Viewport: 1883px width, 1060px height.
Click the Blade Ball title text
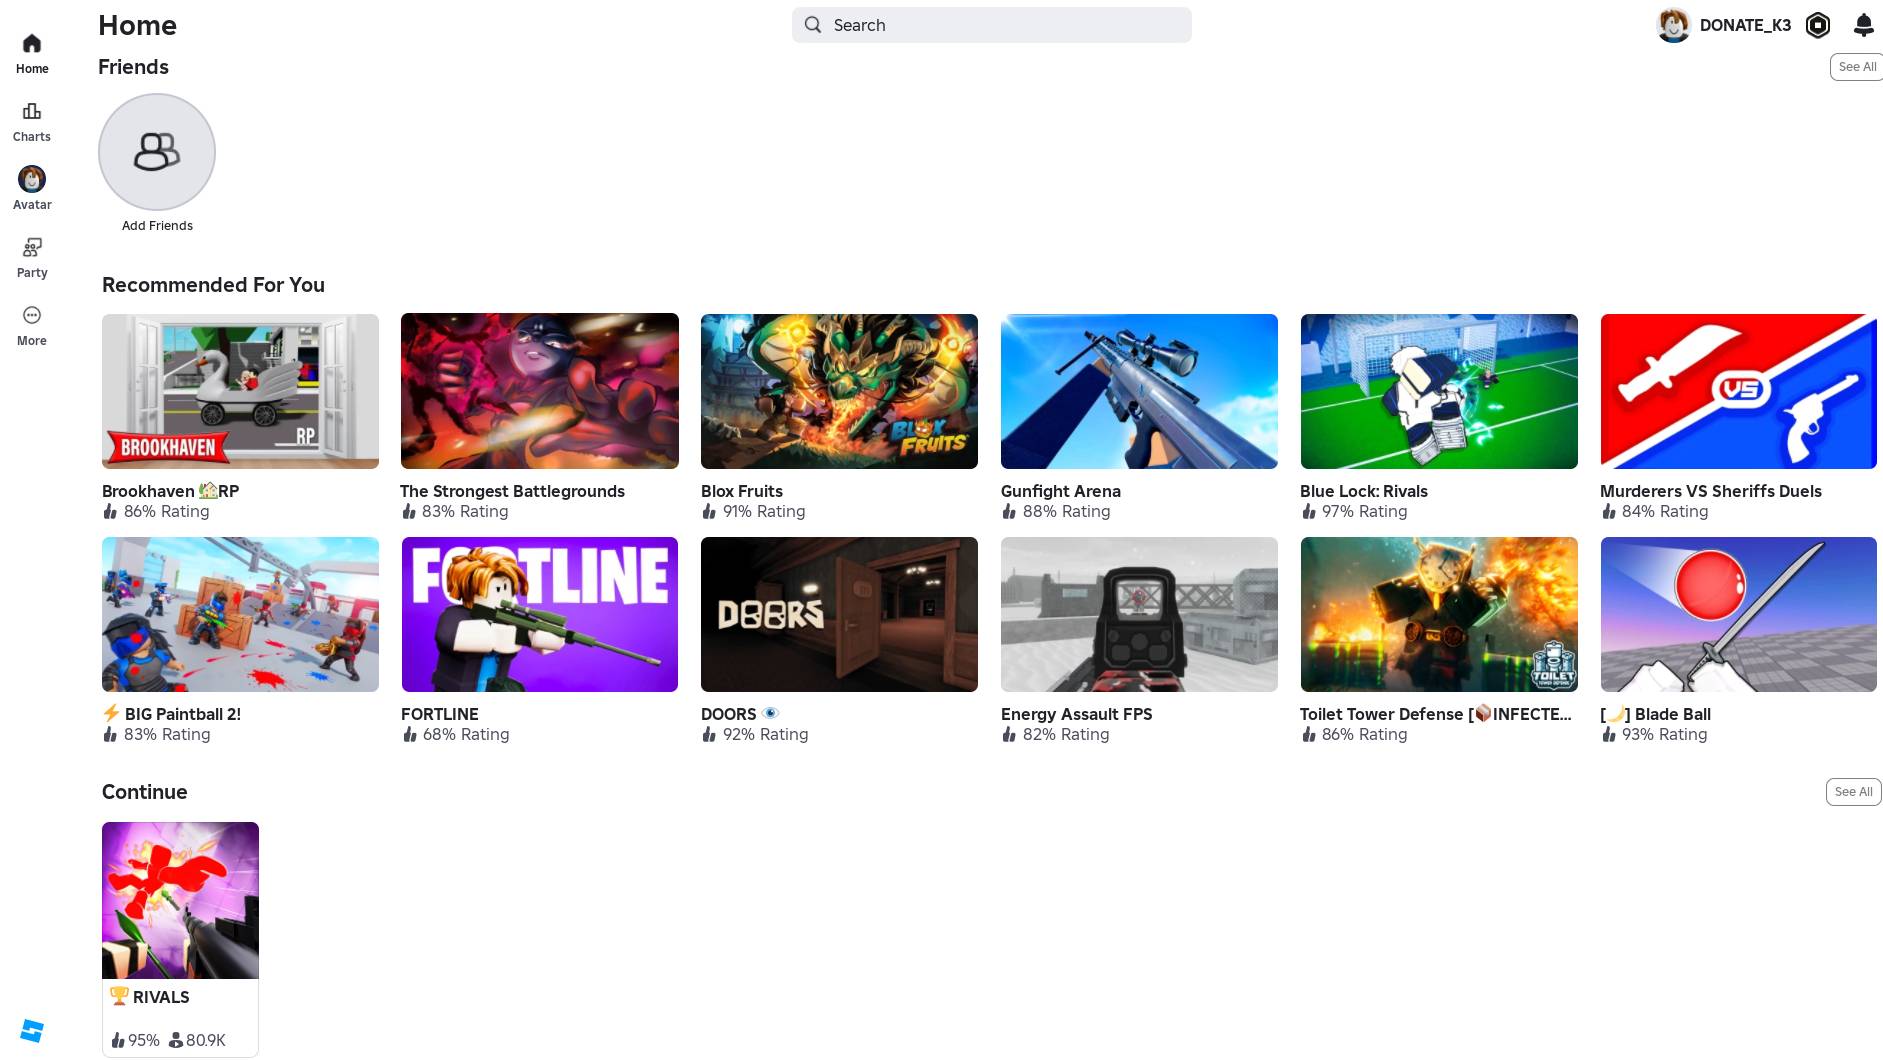pos(1656,714)
